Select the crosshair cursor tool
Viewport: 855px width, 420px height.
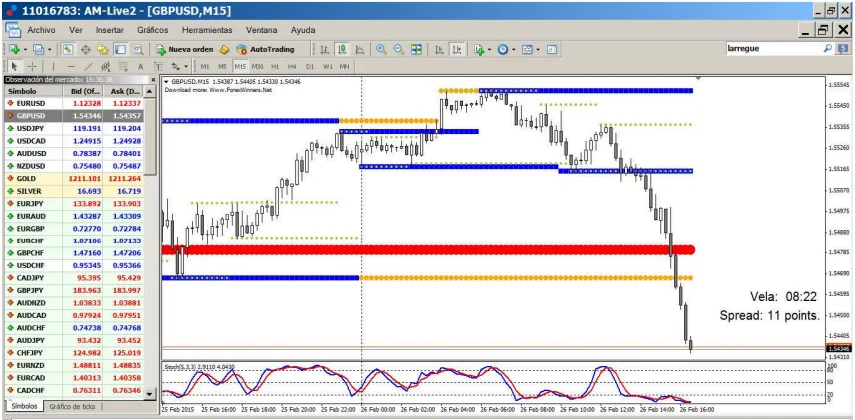pos(32,66)
